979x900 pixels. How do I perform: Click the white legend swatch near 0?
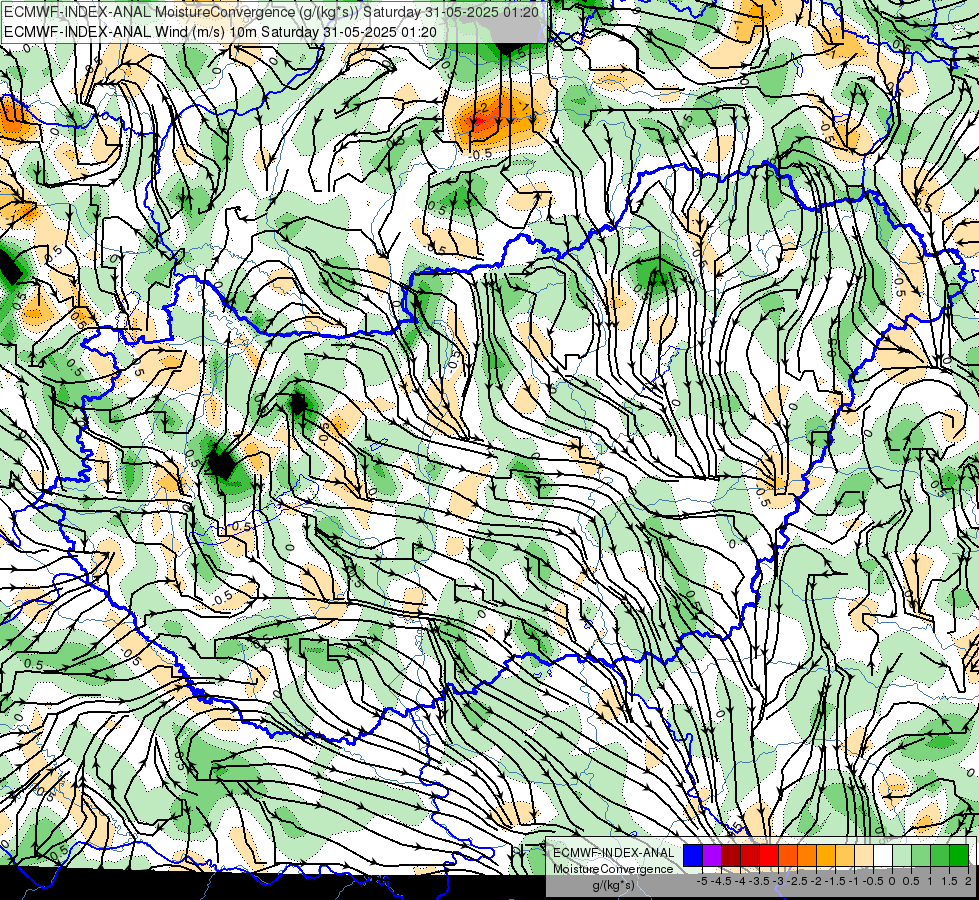[x=883, y=855]
